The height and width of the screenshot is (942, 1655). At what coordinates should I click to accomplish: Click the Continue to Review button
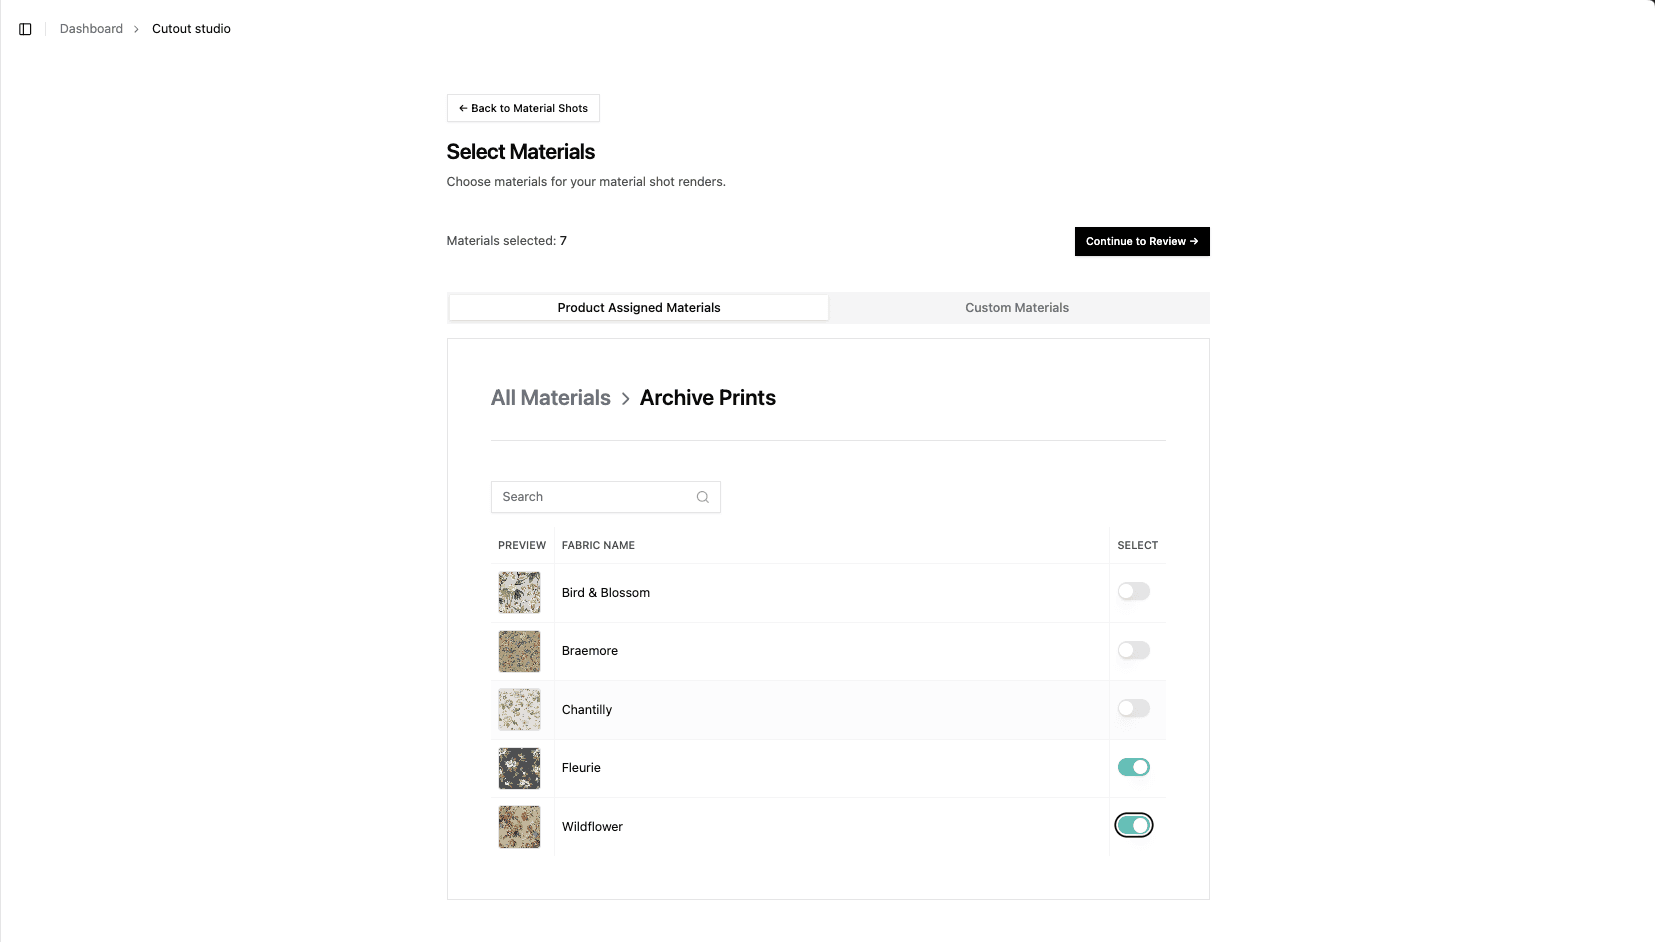pyautogui.click(x=1141, y=241)
